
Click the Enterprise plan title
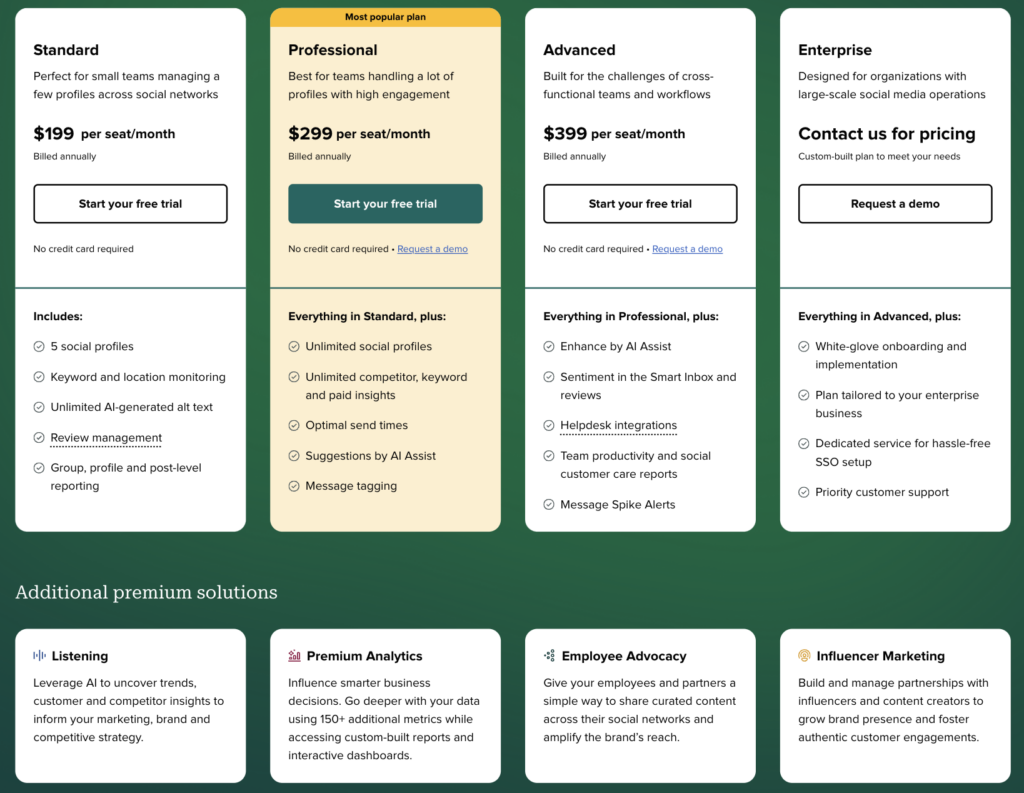835,50
